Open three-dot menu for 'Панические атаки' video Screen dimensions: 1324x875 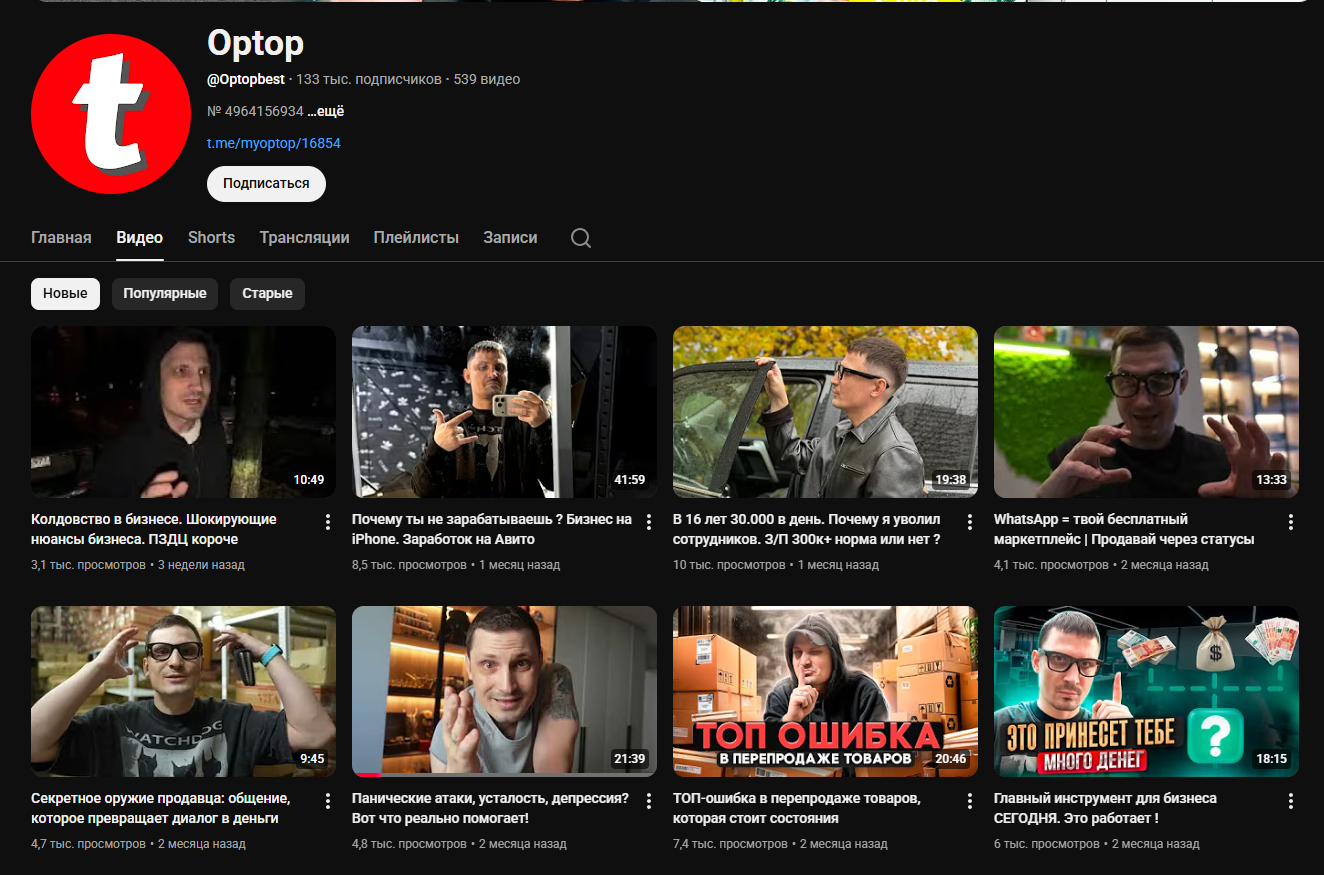pyautogui.click(x=648, y=801)
